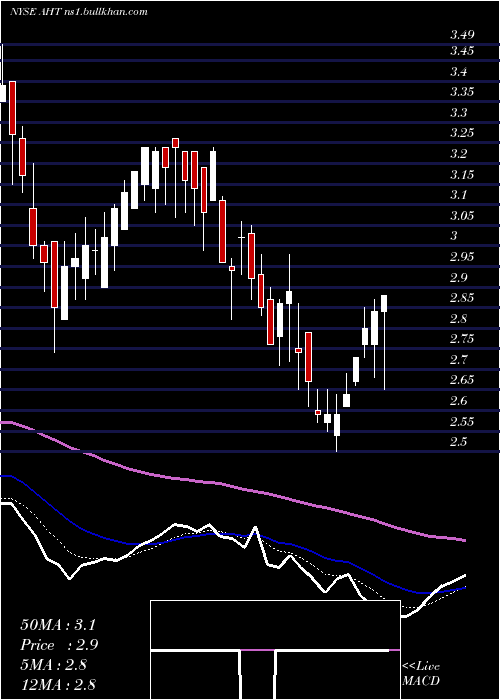Click the <<Live MACD label
This screenshot has width=500, height=700.
[421, 674]
